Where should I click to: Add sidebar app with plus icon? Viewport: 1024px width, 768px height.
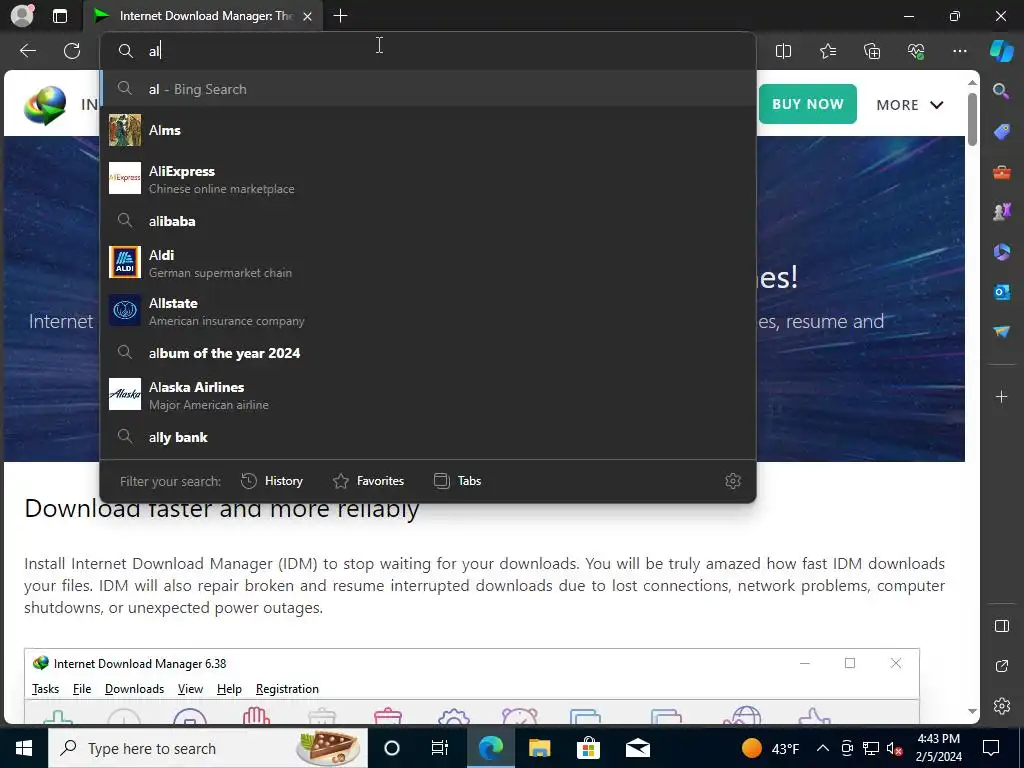tap(1001, 397)
